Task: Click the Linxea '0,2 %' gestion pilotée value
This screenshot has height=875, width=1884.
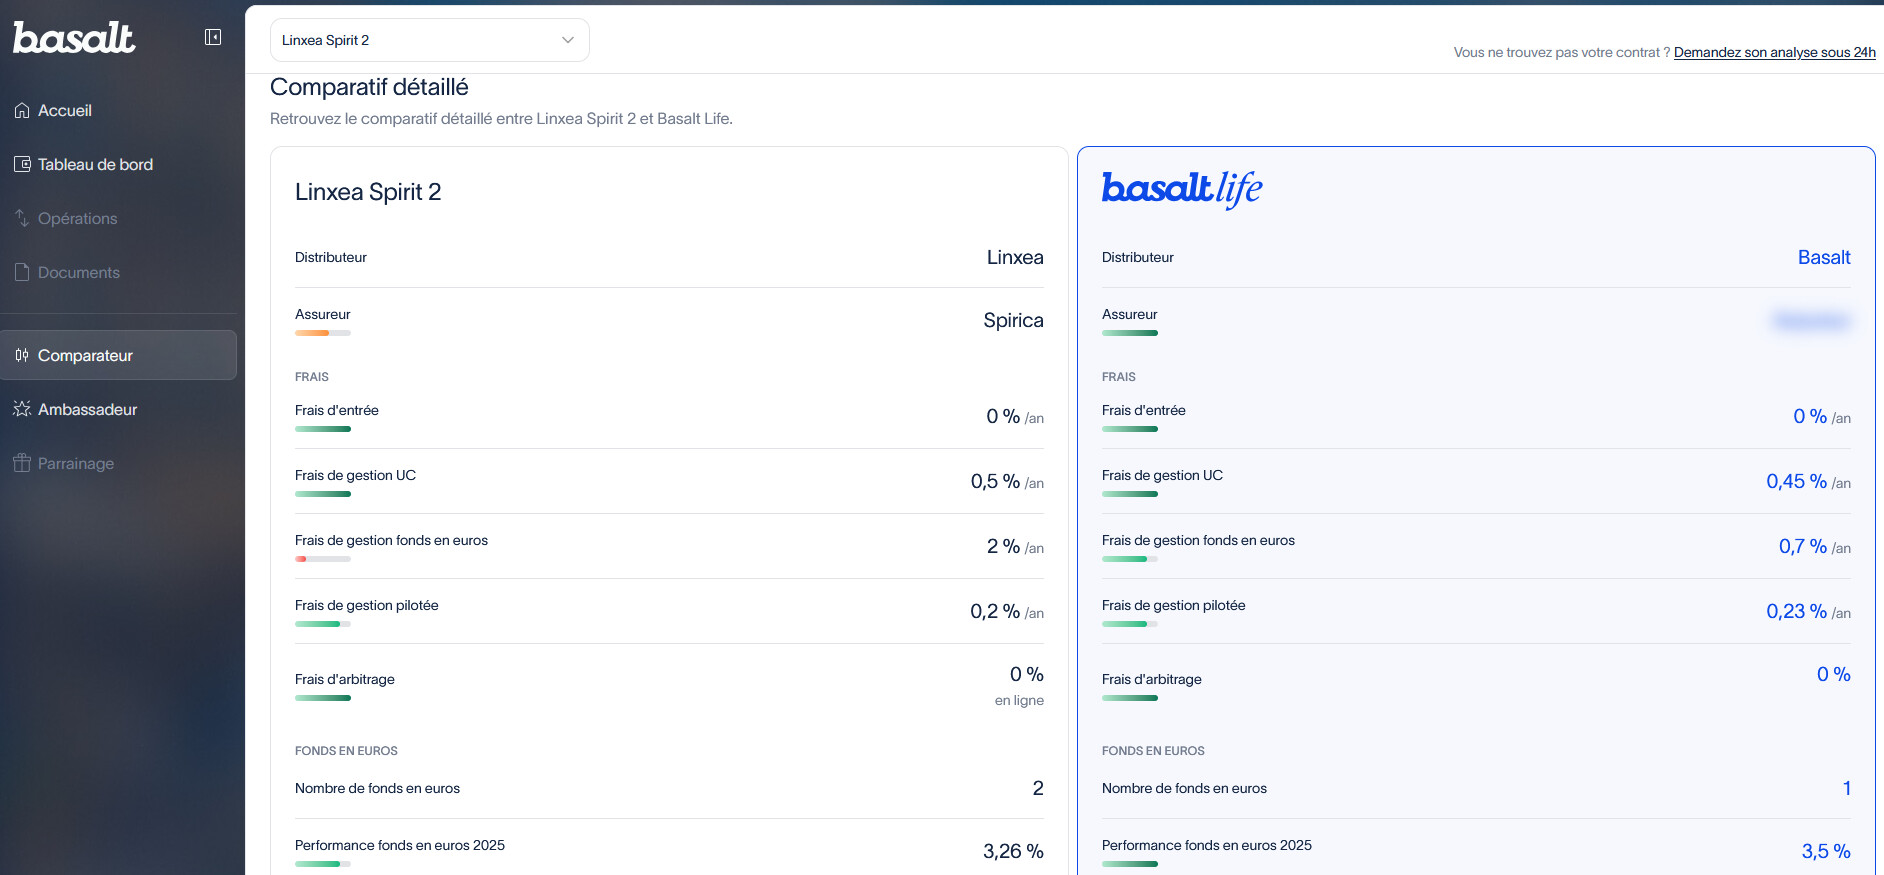Action: pyautogui.click(x=995, y=611)
